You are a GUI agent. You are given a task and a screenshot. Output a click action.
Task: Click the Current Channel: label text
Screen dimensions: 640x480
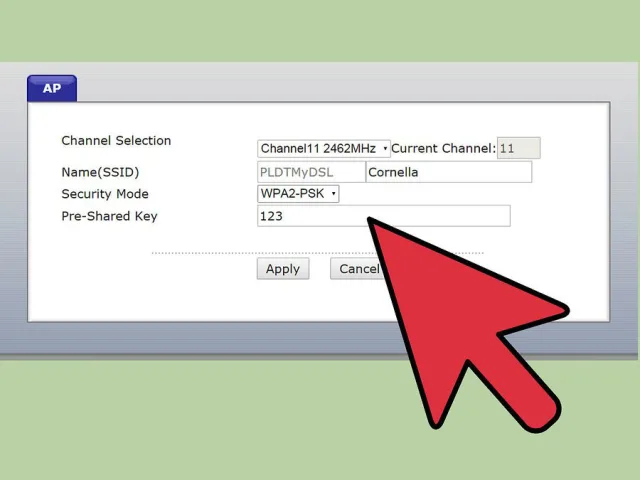[x=443, y=149]
